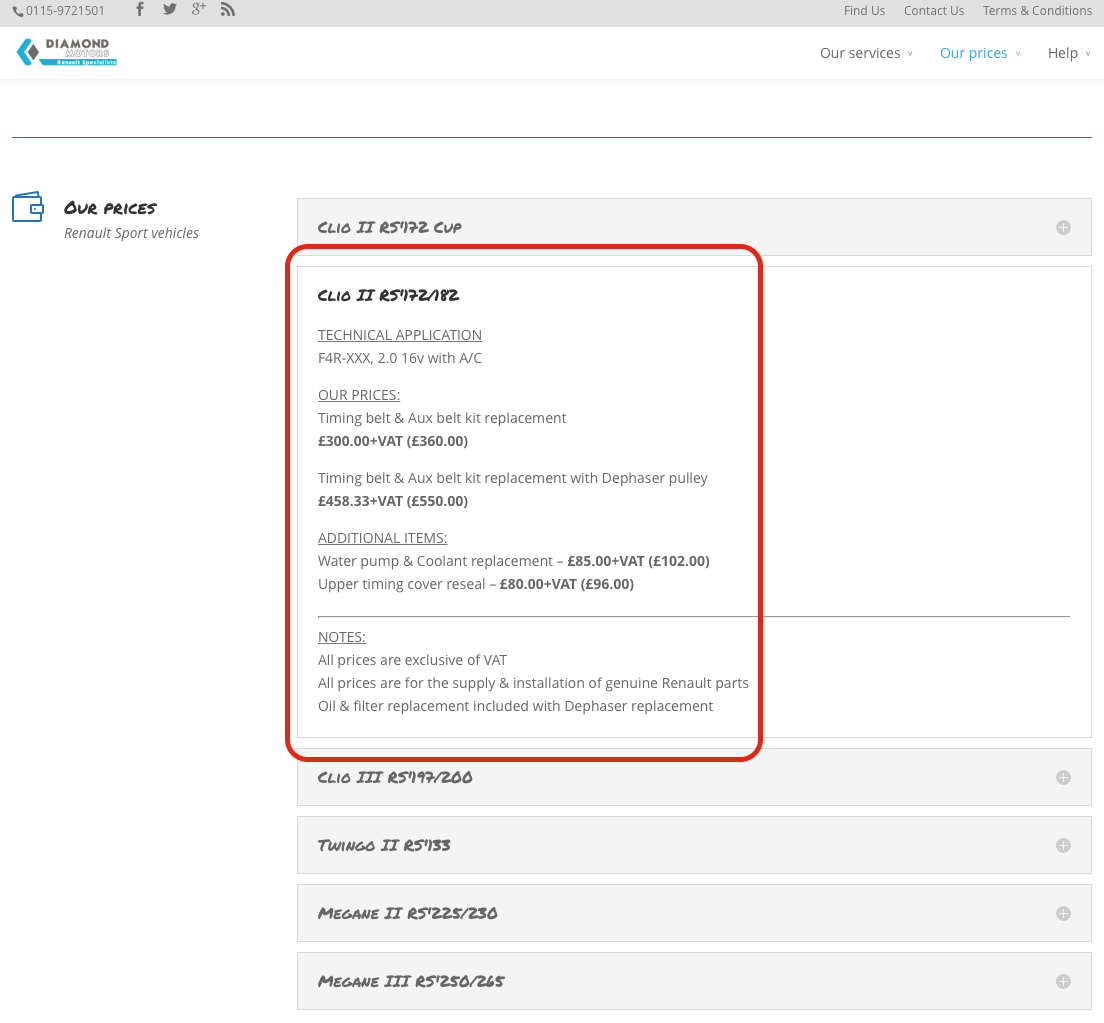Click the plus icon on Clio II RS'172 Cup
The height and width of the screenshot is (1023, 1104).
point(1062,227)
